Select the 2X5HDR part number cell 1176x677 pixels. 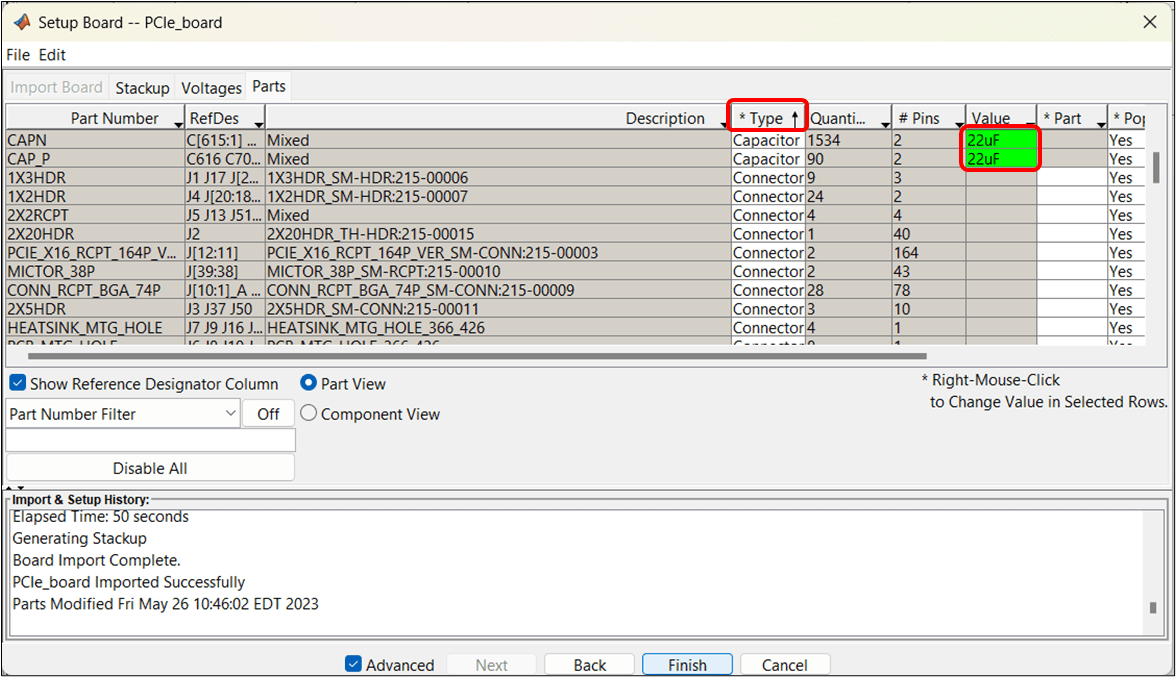(95, 309)
